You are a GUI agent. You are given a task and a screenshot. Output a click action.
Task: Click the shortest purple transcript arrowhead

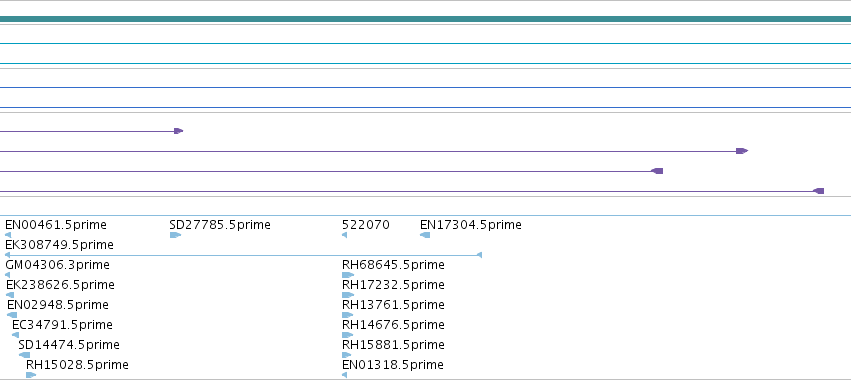[179, 131]
